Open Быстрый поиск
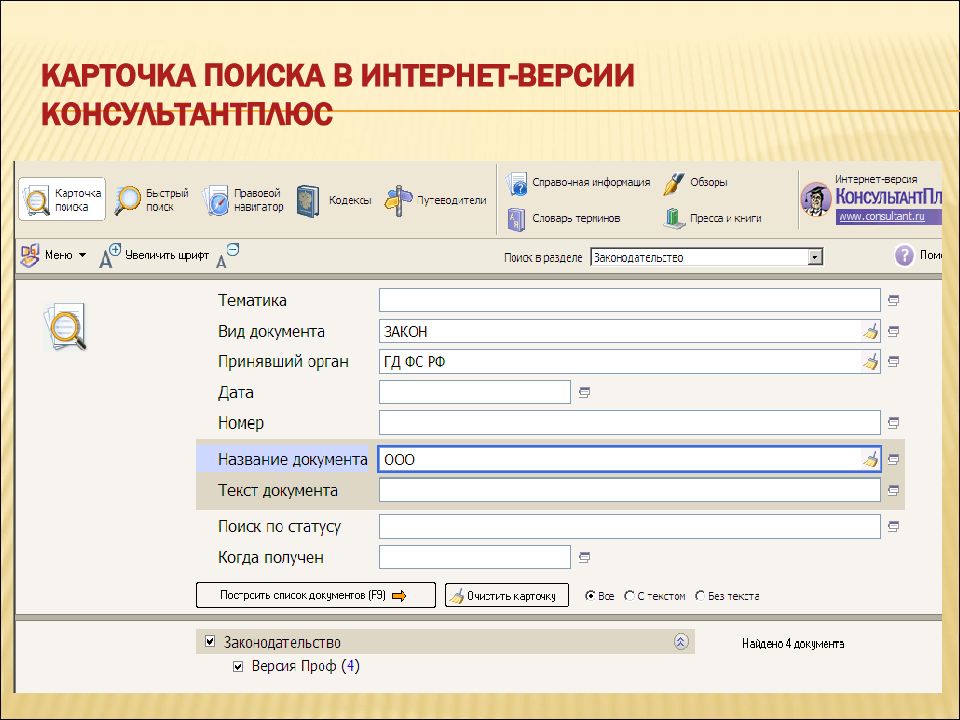Image resolution: width=960 pixels, height=720 pixels. [151, 200]
